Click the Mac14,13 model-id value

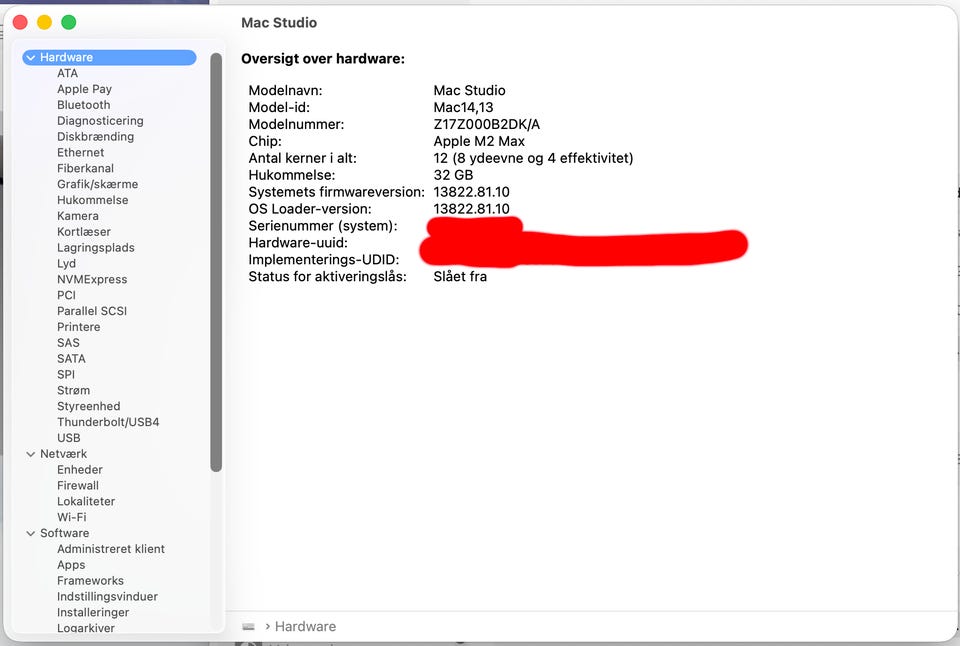pos(463,108)
